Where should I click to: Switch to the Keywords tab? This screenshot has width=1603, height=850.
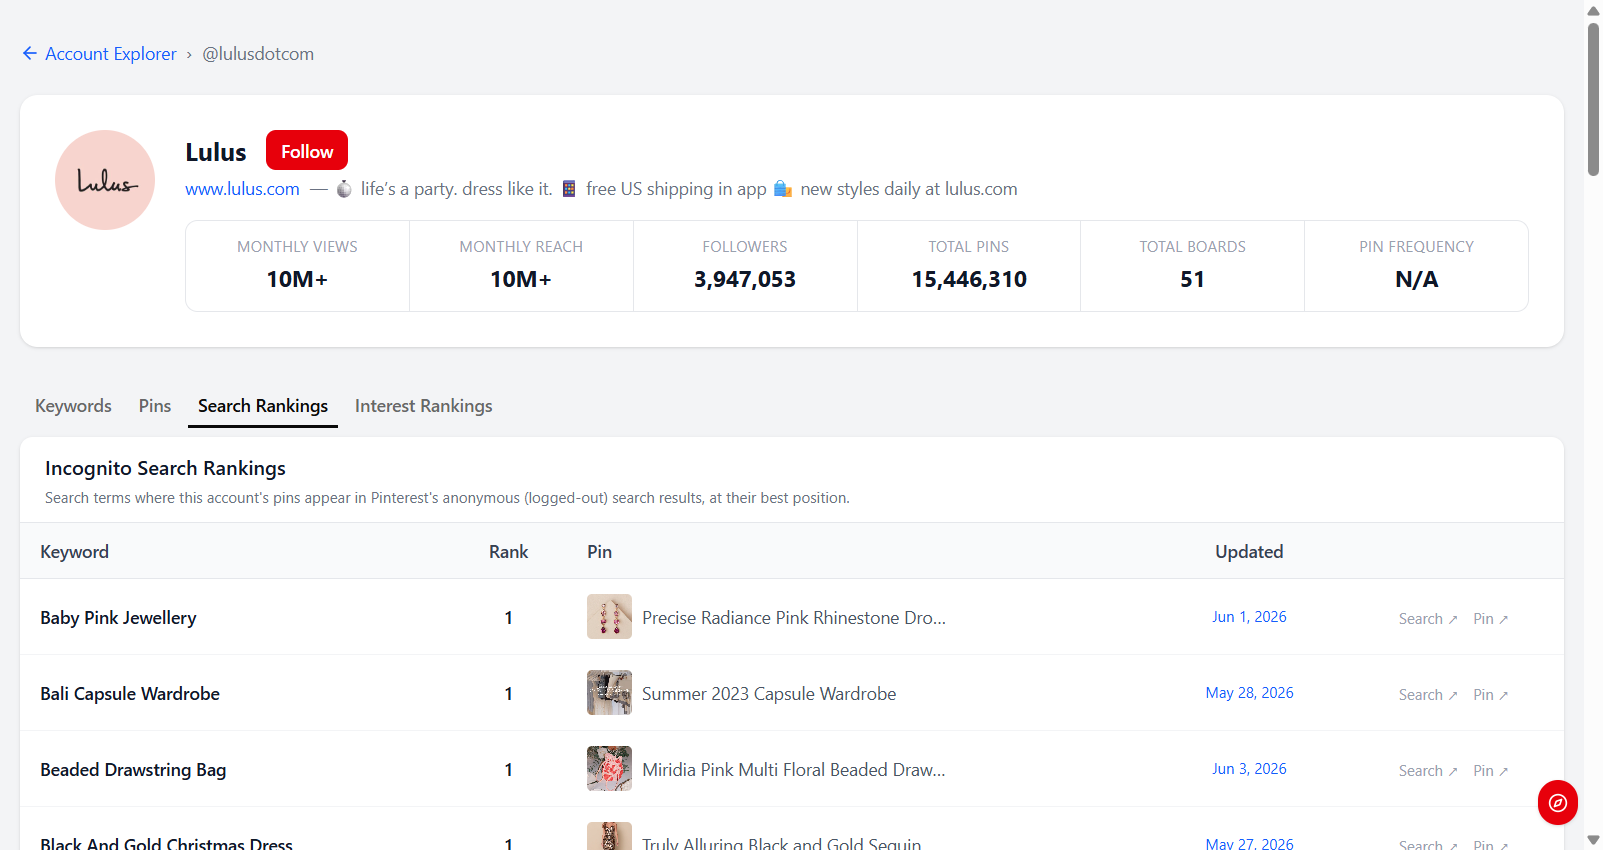point(73,406)
